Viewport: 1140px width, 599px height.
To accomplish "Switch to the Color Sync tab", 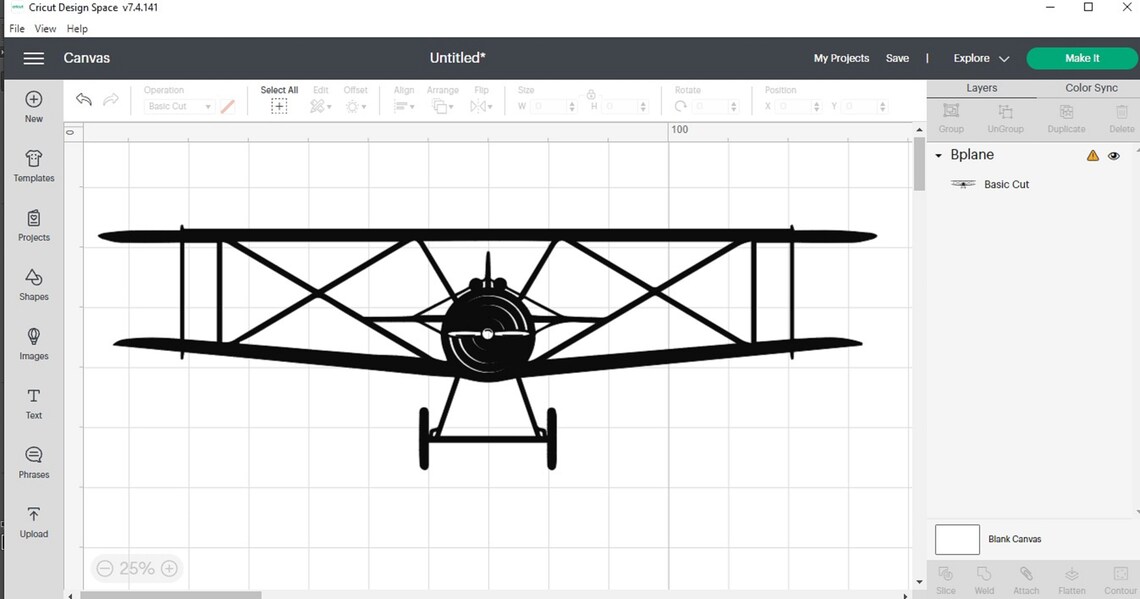I will (1090, 87).
